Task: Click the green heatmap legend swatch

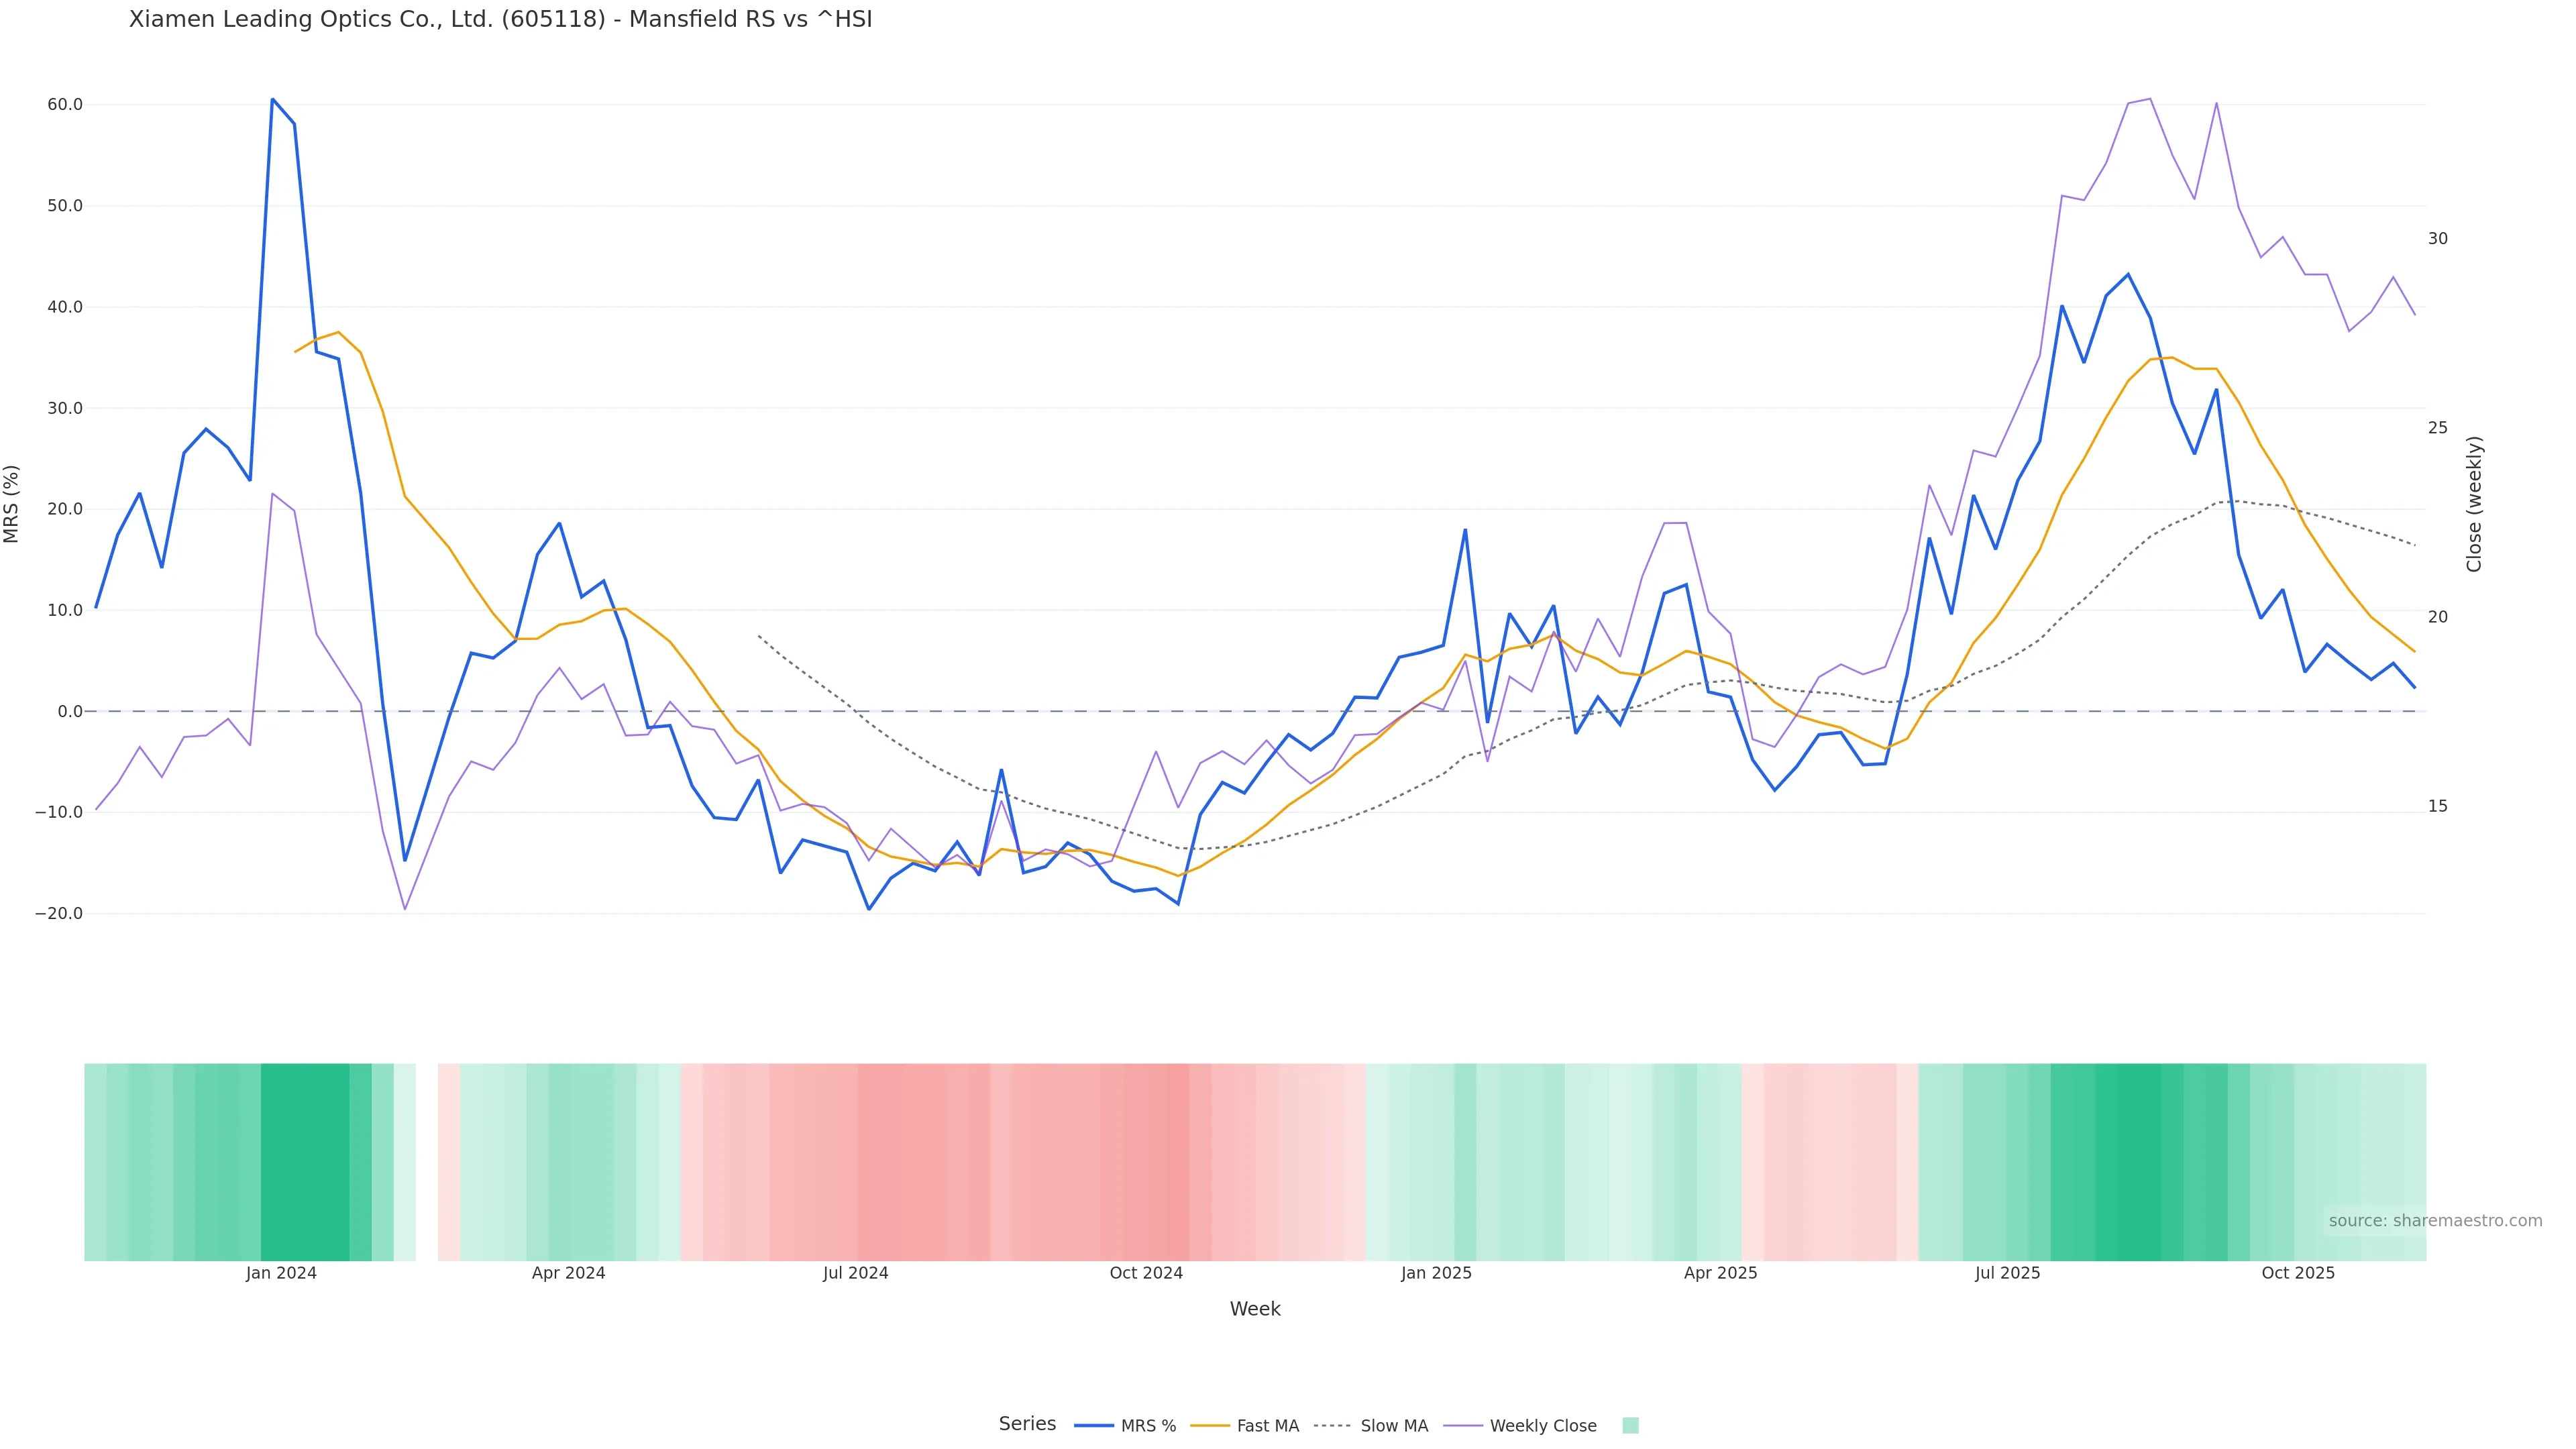Action: [x=1630, y=1426]
